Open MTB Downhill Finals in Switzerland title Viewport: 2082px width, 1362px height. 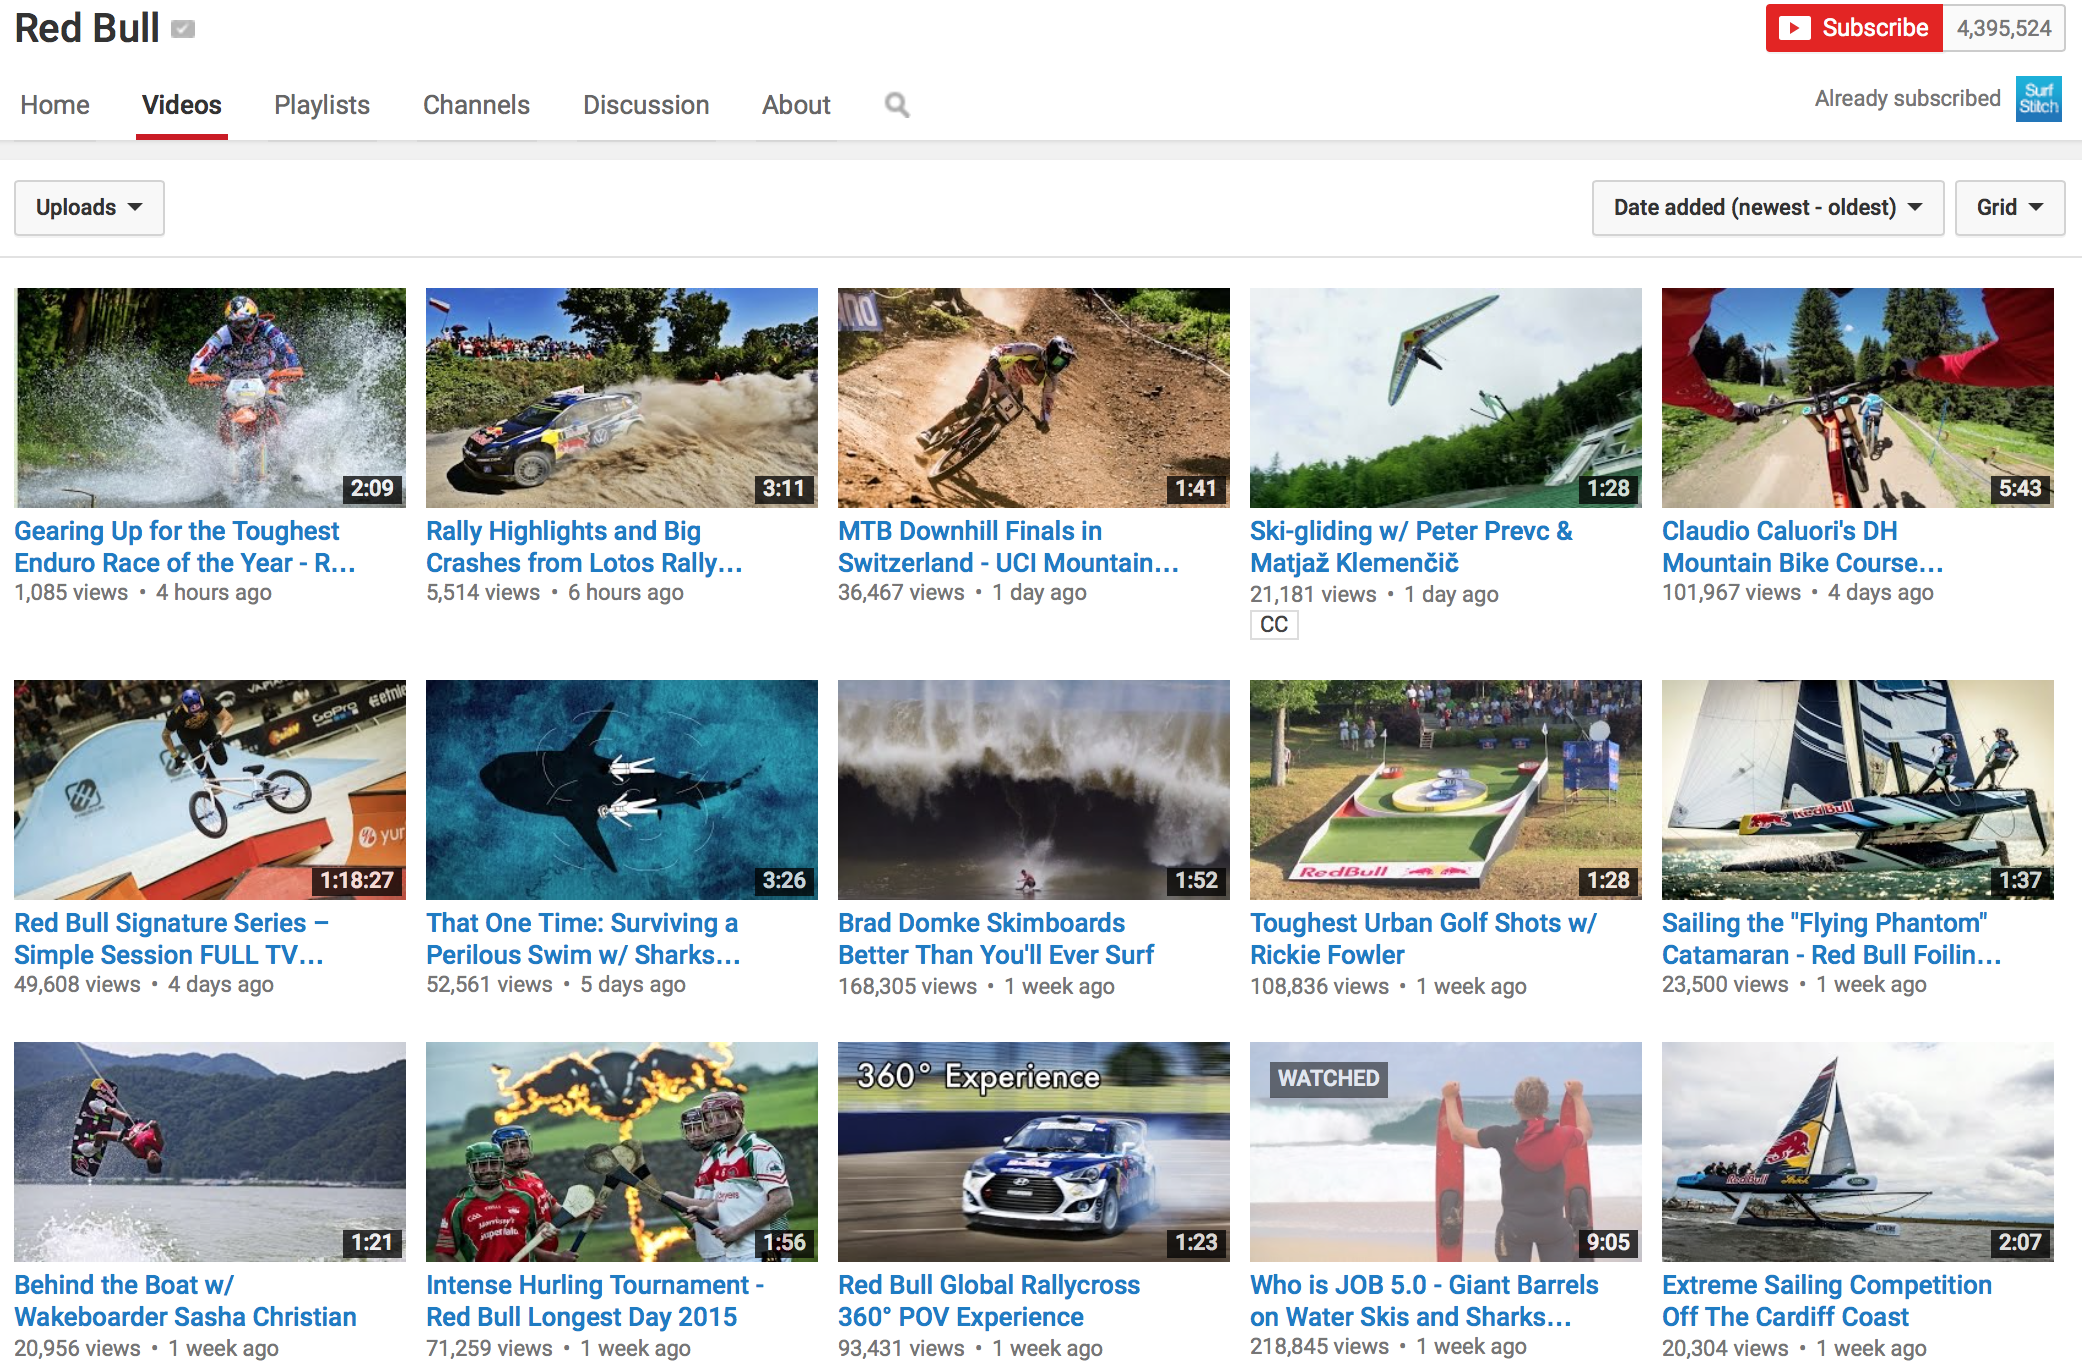point(1008,547)
